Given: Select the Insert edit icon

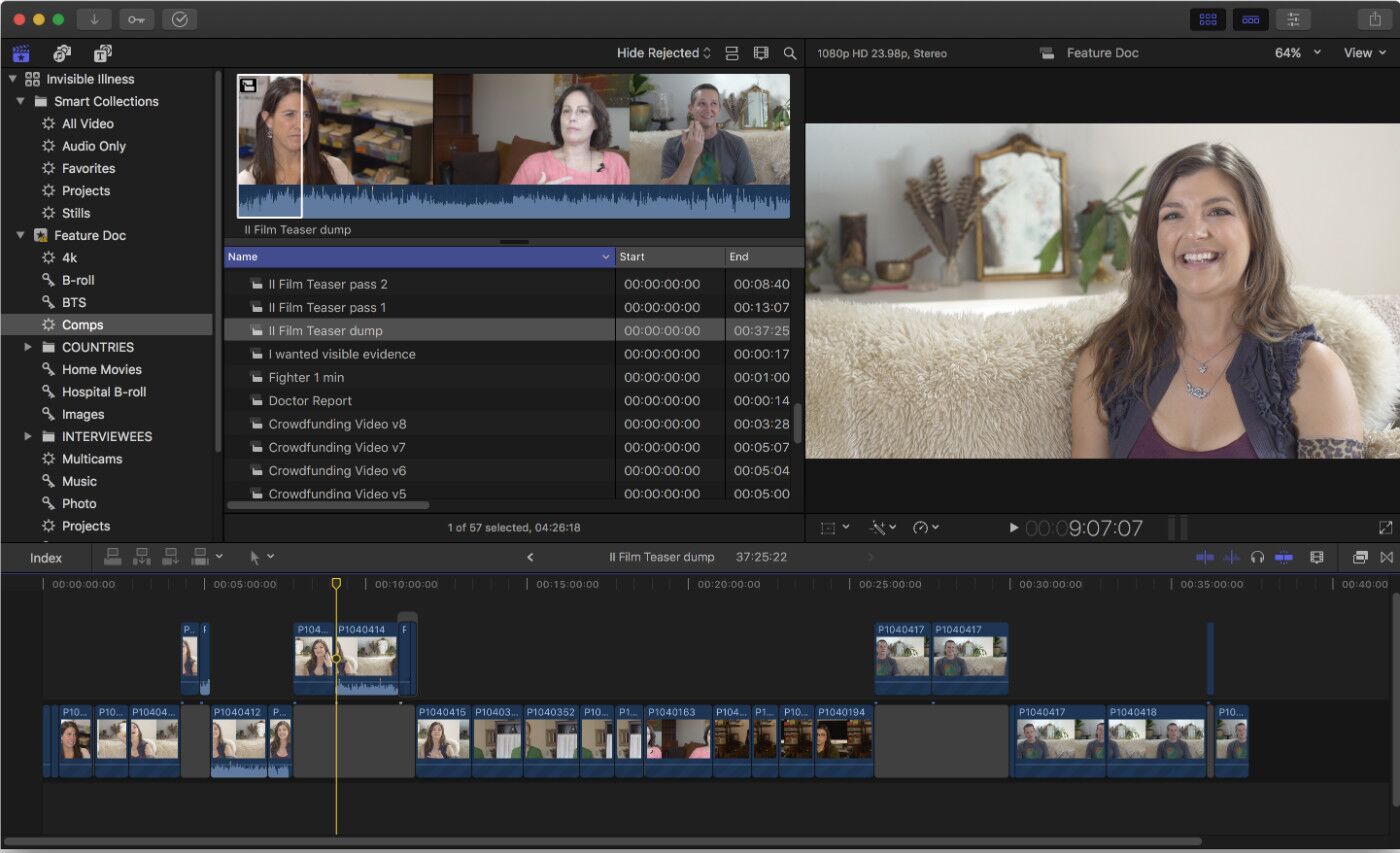Looking at the screenshot, I should pos(141,557).
